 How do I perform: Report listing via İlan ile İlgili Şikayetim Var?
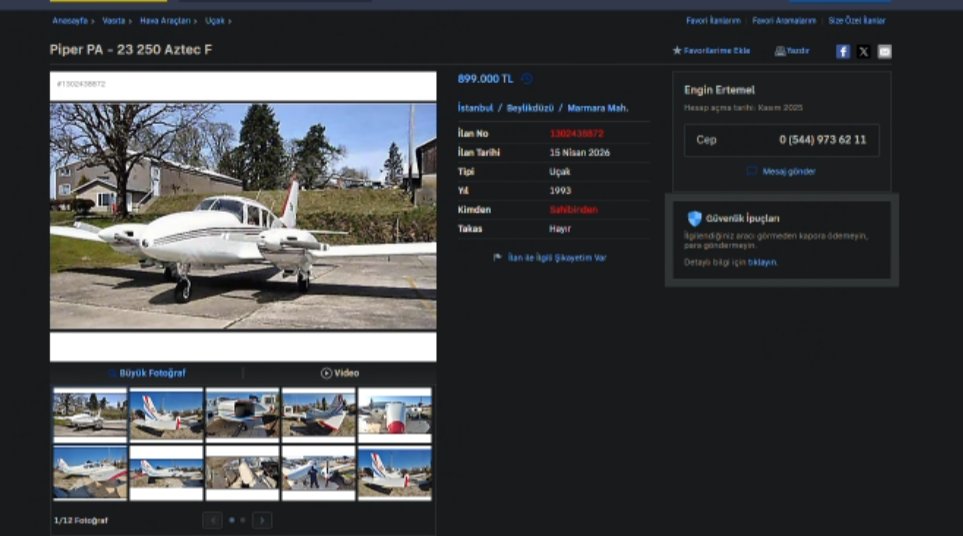tap(550, 258)
